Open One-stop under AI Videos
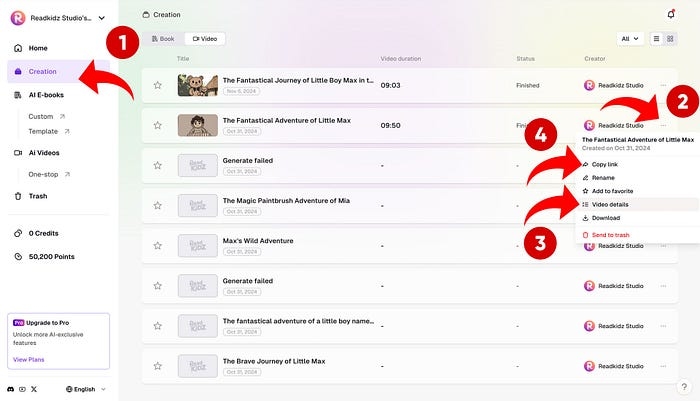700x401 pixels. (44, 174)
